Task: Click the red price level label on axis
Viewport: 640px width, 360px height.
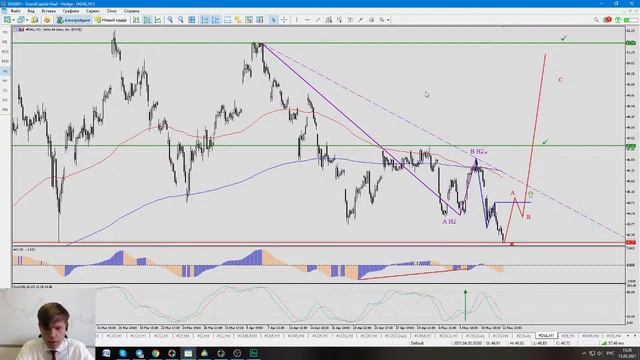Action: 631,242
